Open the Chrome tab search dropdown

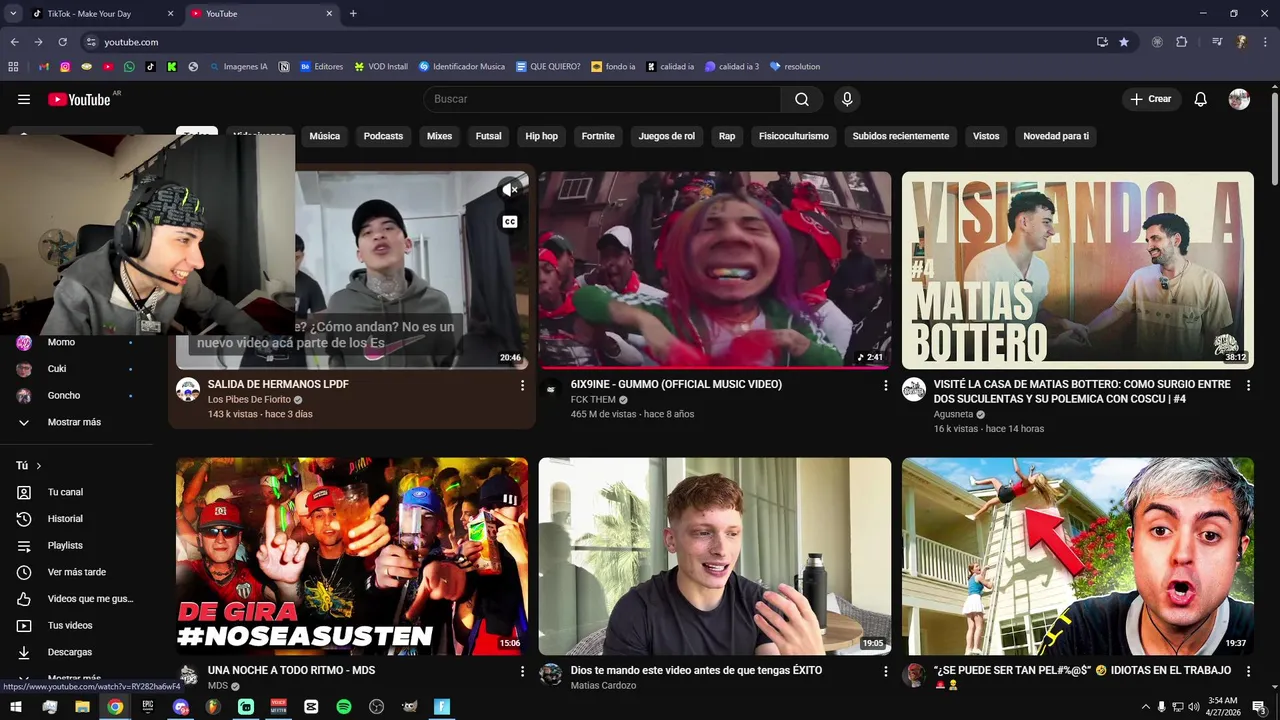(13, 13)
